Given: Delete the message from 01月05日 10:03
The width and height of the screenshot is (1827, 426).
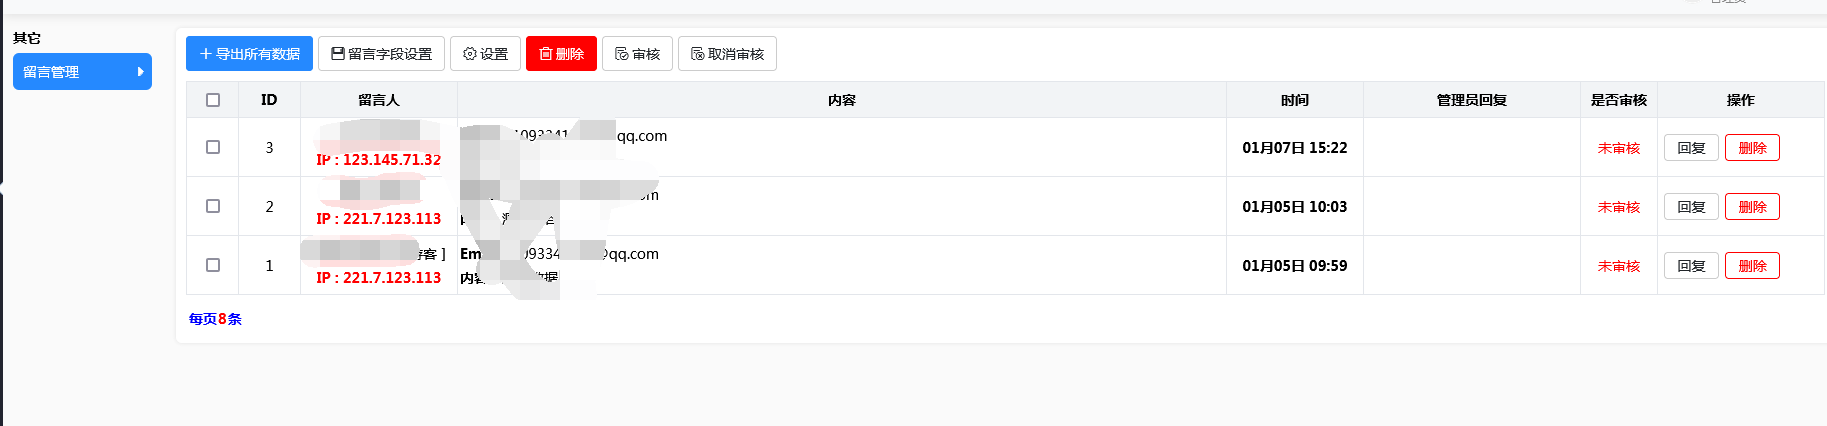Looking at the screenshot, I should (1752, 207).
